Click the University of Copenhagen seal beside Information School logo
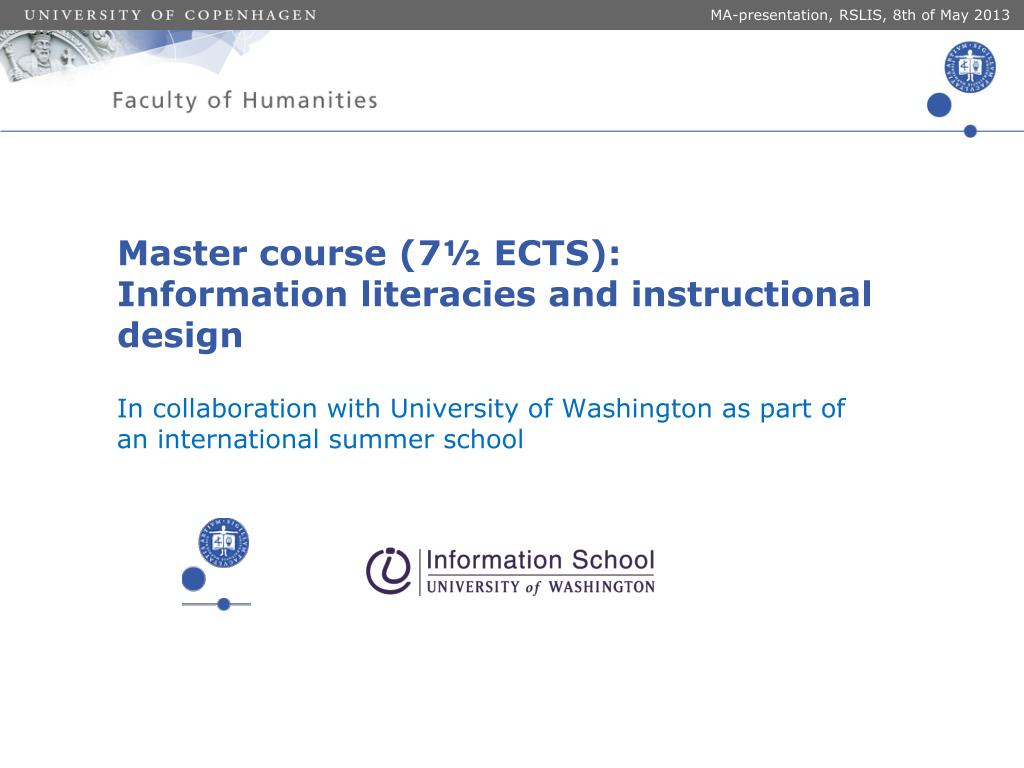This screenshot has width=1024, height=768. tap(223, 543)
